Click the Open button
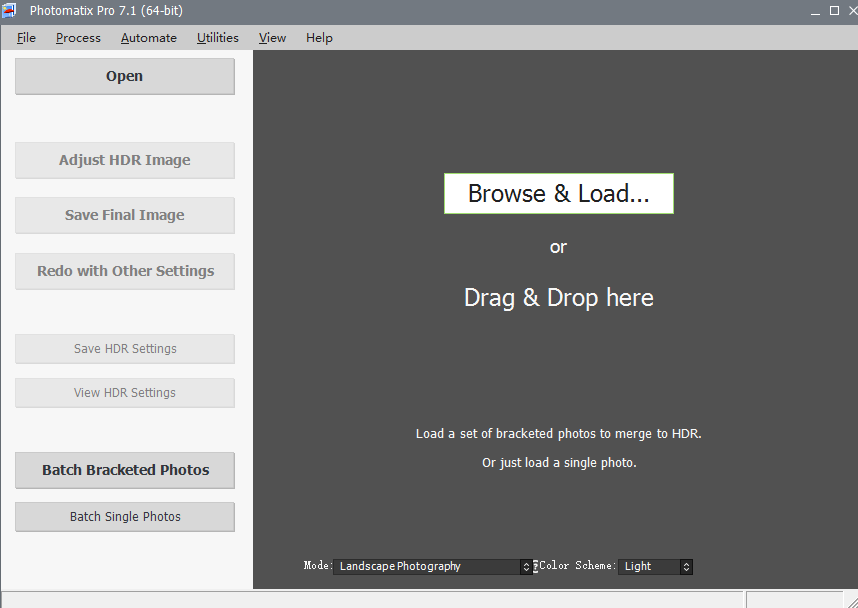The height and width of the screenshot is (608, 858). [125, 77]
